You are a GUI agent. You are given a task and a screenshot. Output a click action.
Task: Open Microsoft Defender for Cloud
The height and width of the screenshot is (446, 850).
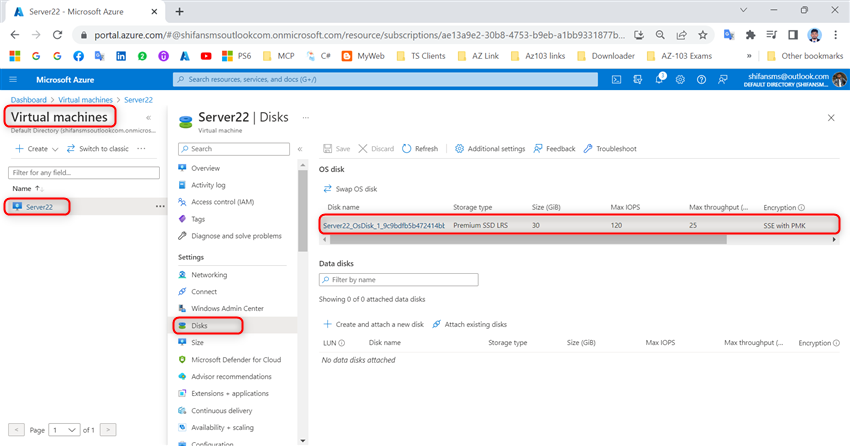click(236, 359)
